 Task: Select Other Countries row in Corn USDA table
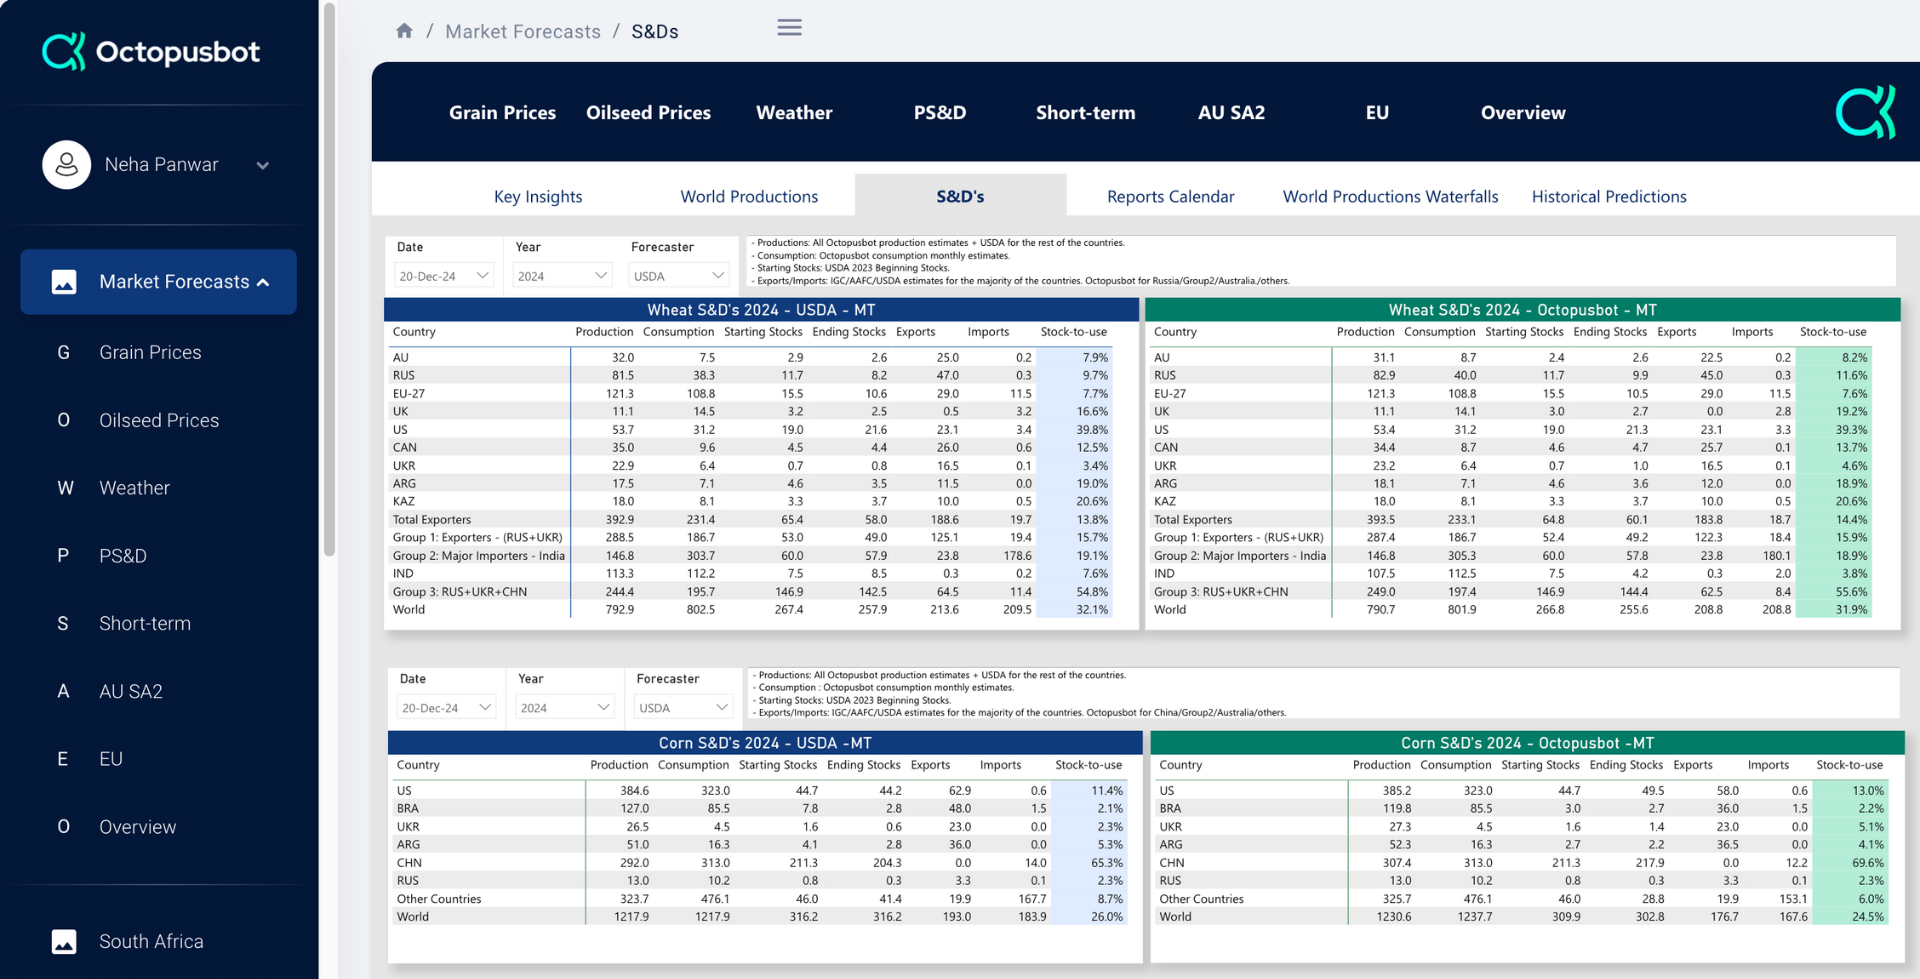click(x=760, y=899)
